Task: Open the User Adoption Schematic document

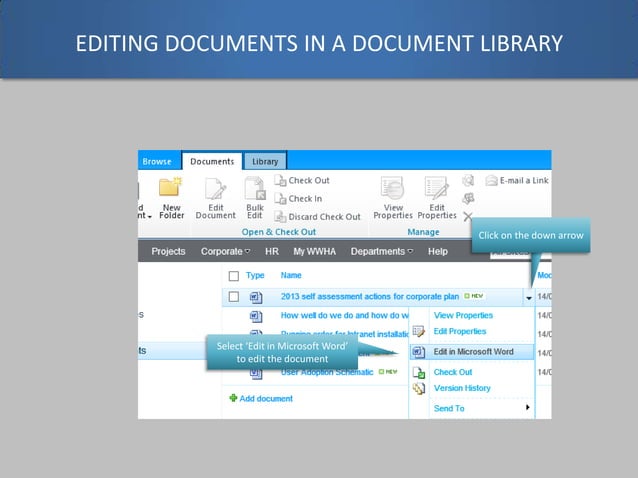Action: (327, 372)
